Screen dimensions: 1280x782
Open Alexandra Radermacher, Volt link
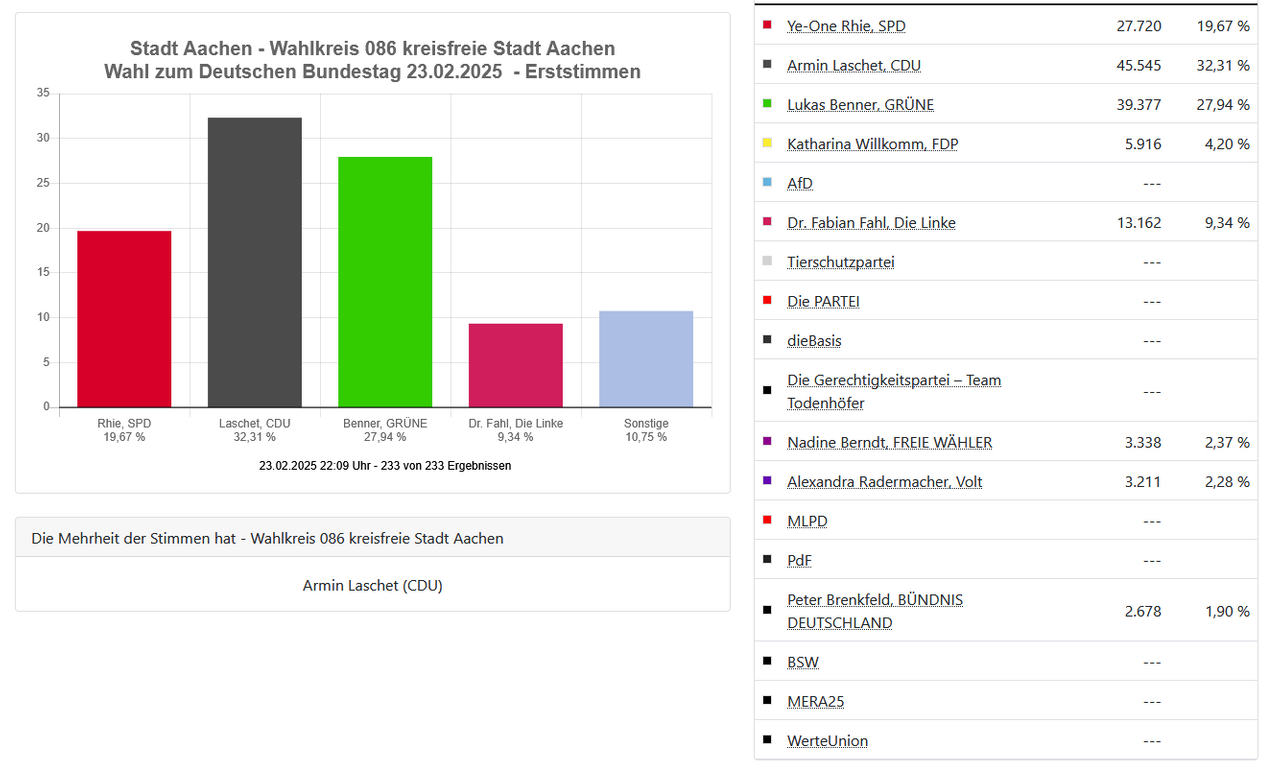(884, 481)
